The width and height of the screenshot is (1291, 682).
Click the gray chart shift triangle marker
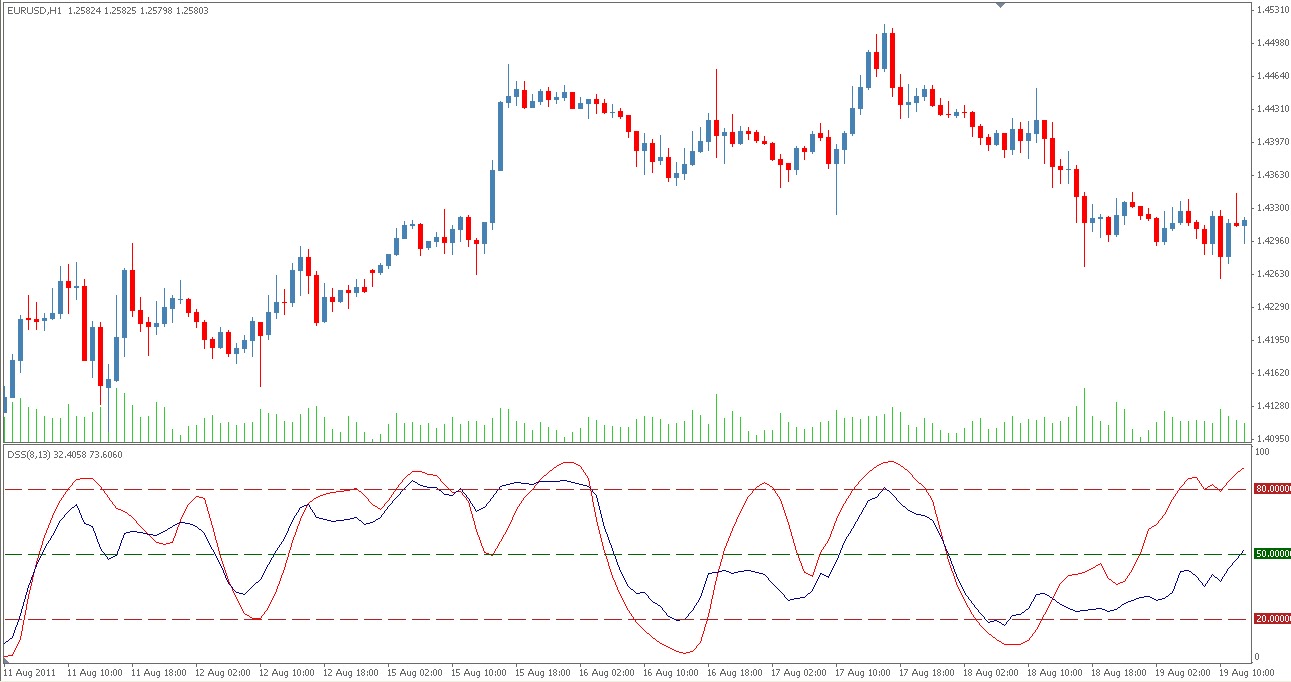click(x=999, y=5)
